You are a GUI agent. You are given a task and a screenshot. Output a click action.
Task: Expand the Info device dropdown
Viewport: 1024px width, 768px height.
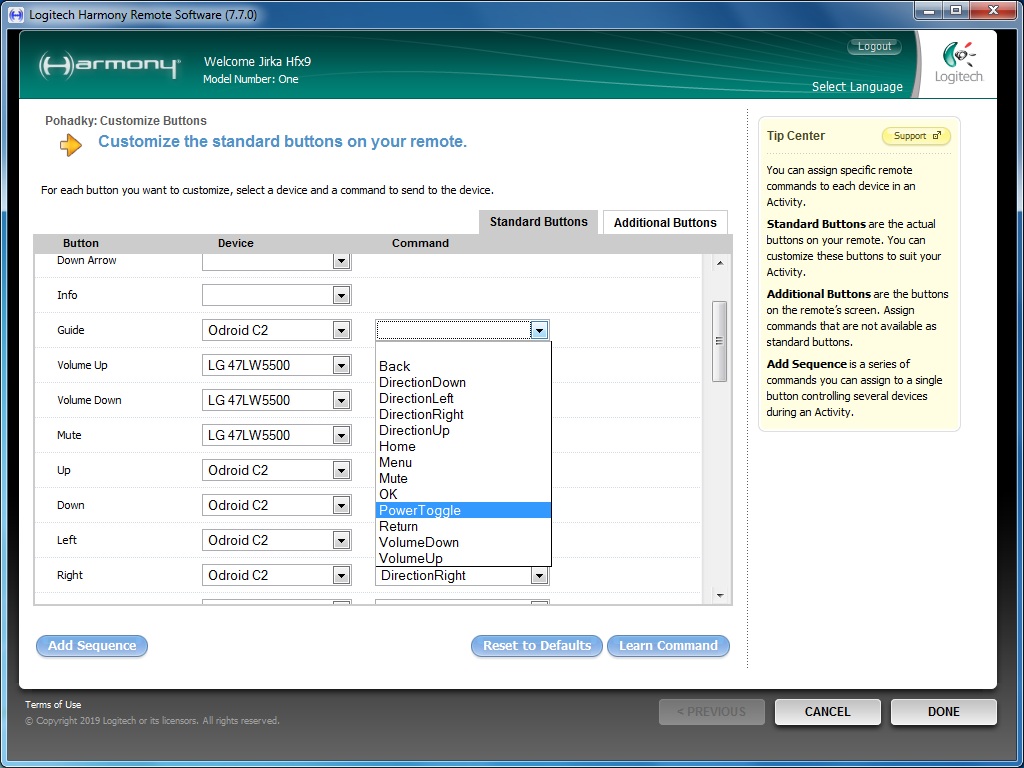pos(341,295)
